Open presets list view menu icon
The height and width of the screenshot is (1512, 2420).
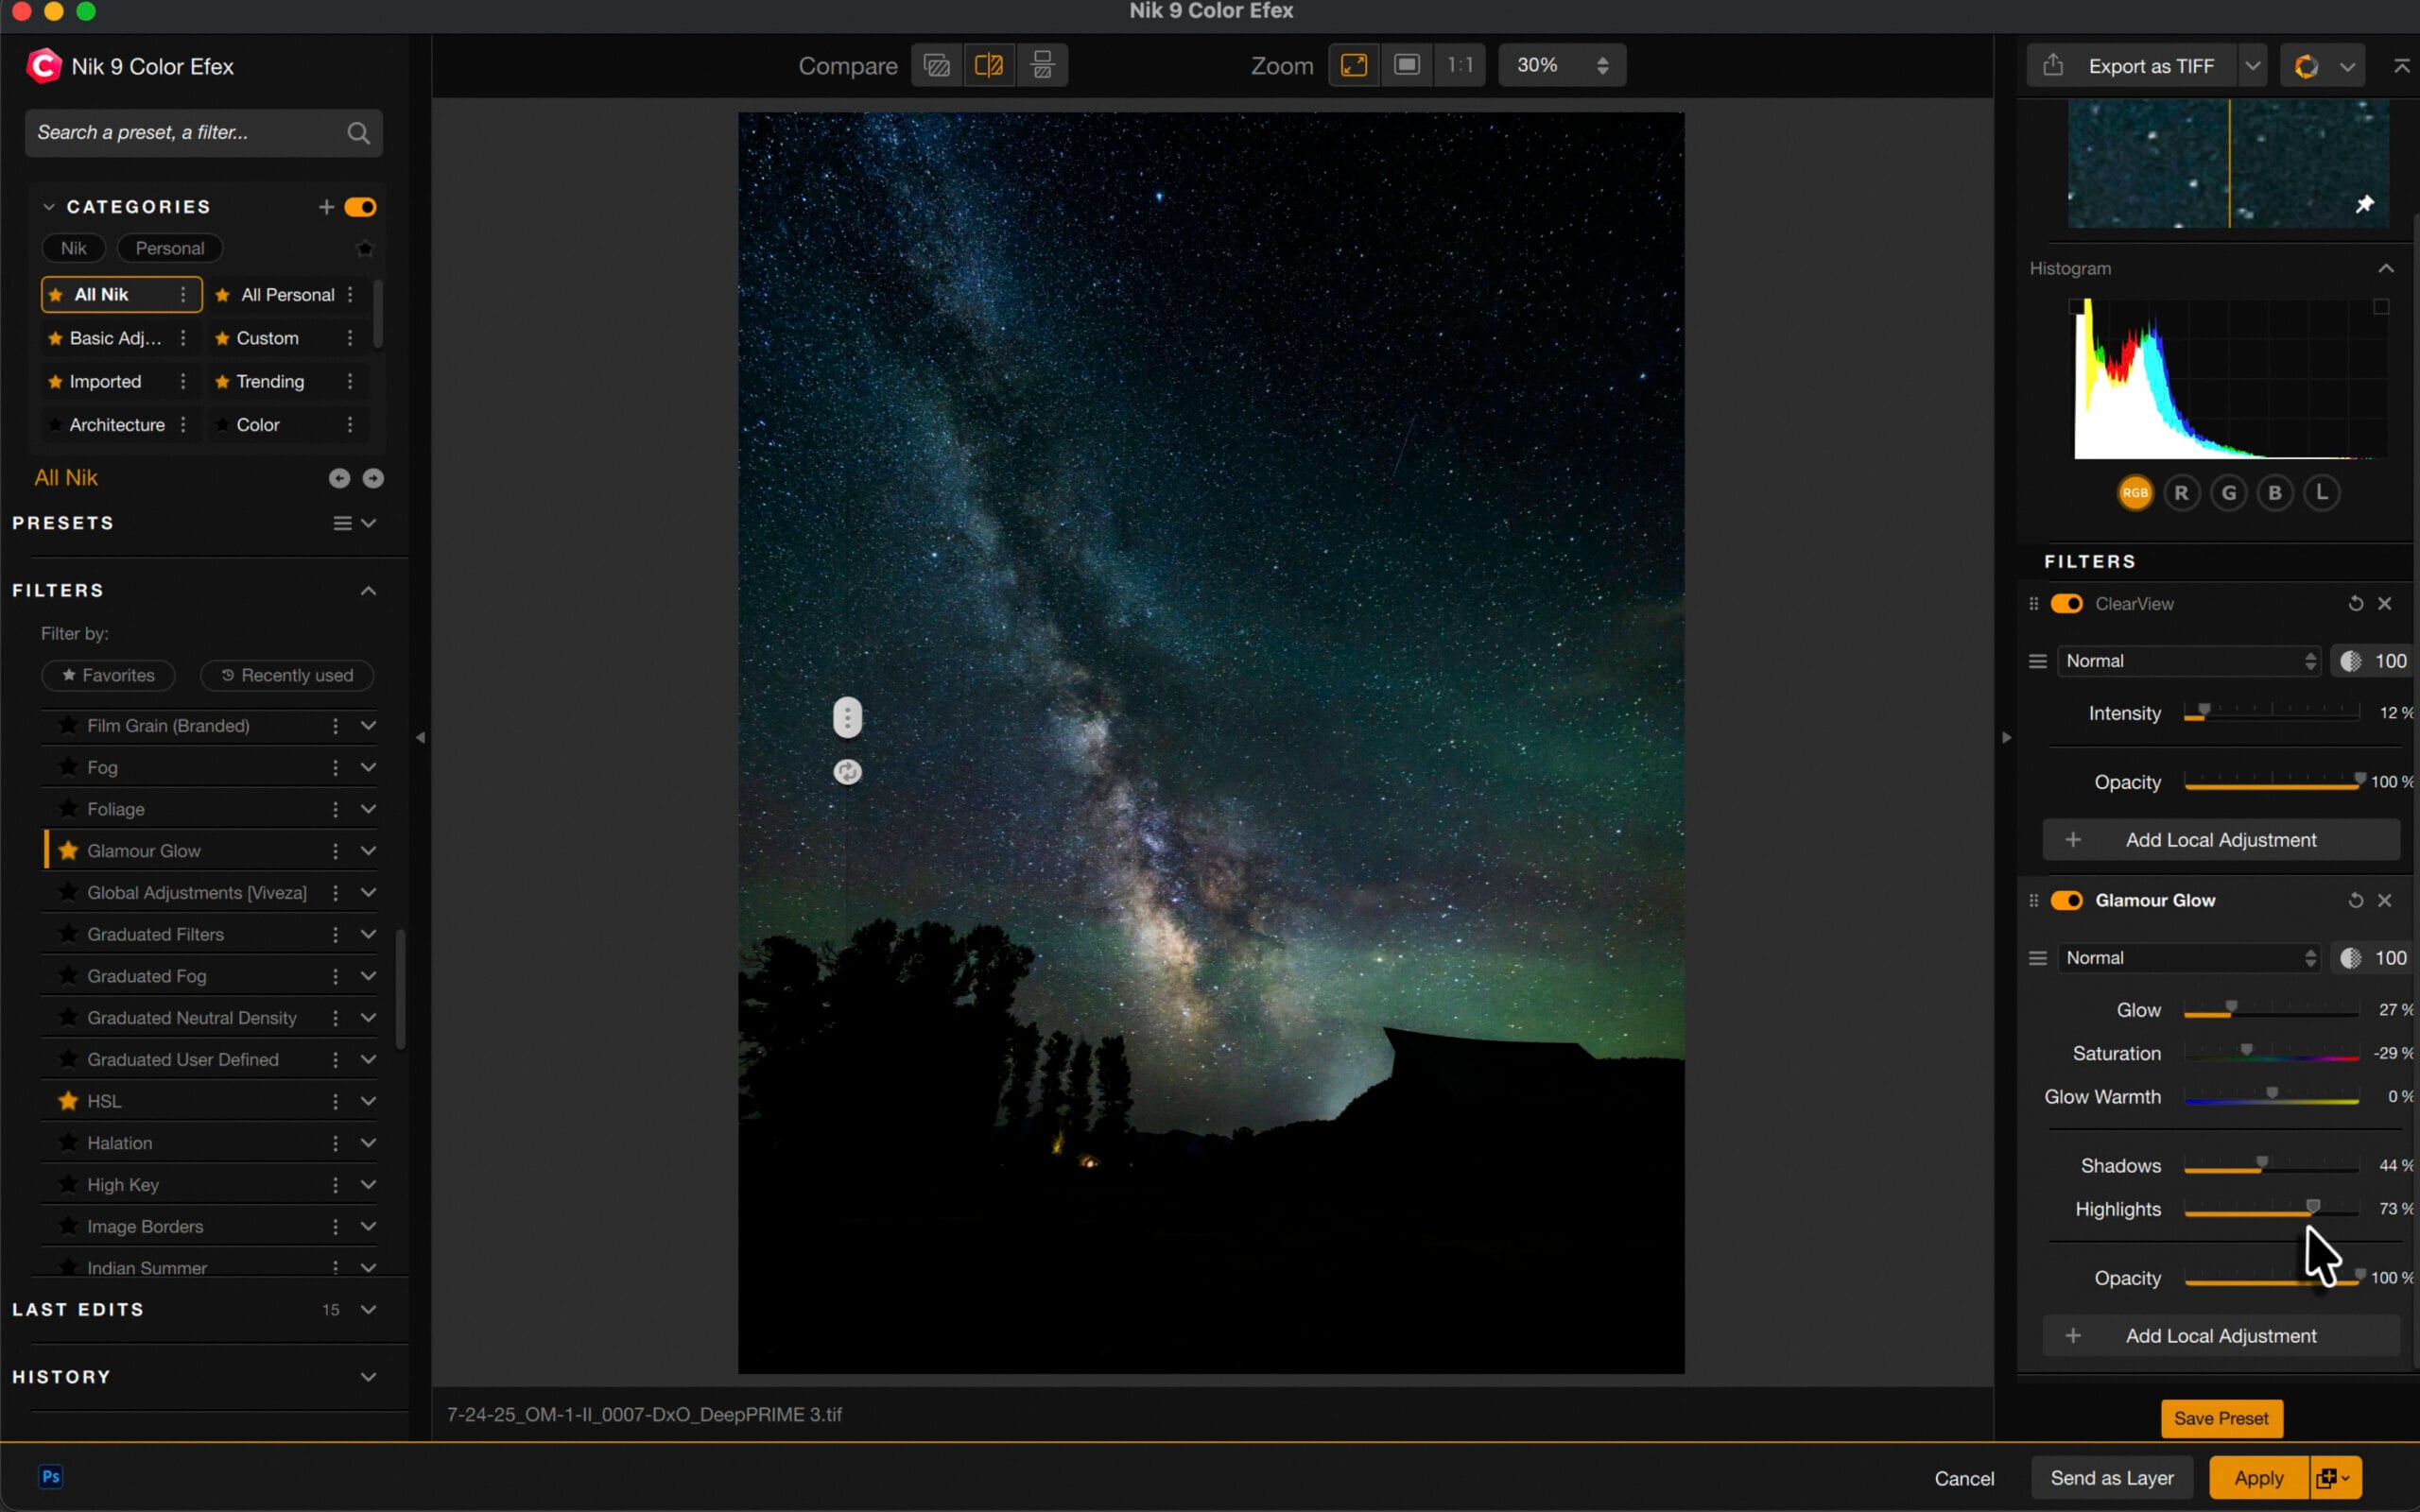click(342, 524)
